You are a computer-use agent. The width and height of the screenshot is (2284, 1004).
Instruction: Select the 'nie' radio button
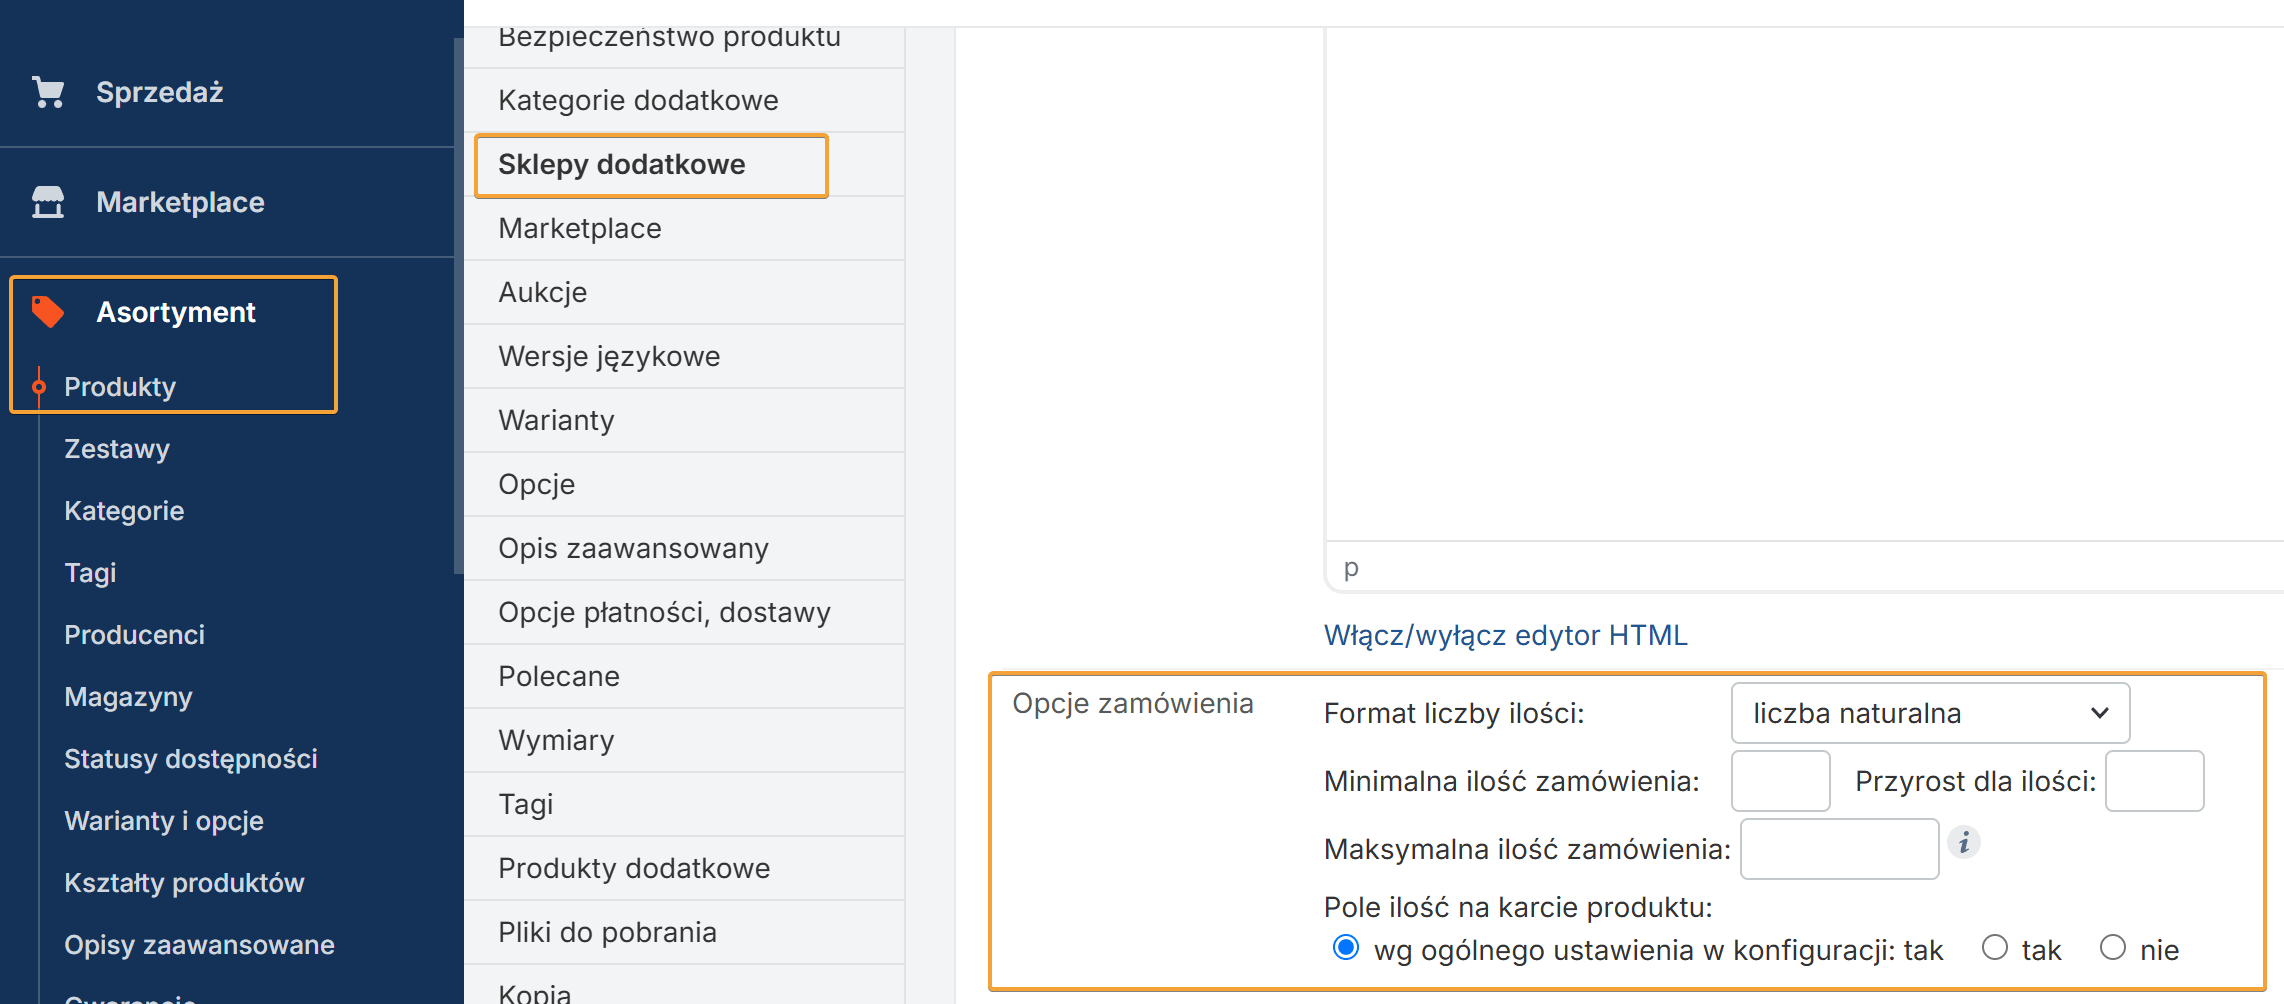point(2113,948)
